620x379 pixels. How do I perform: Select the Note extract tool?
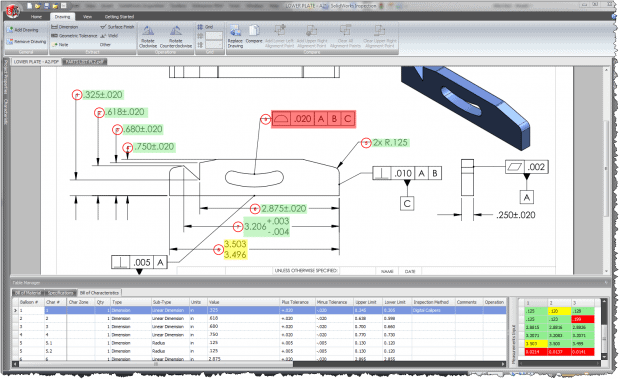coord(60,45)
